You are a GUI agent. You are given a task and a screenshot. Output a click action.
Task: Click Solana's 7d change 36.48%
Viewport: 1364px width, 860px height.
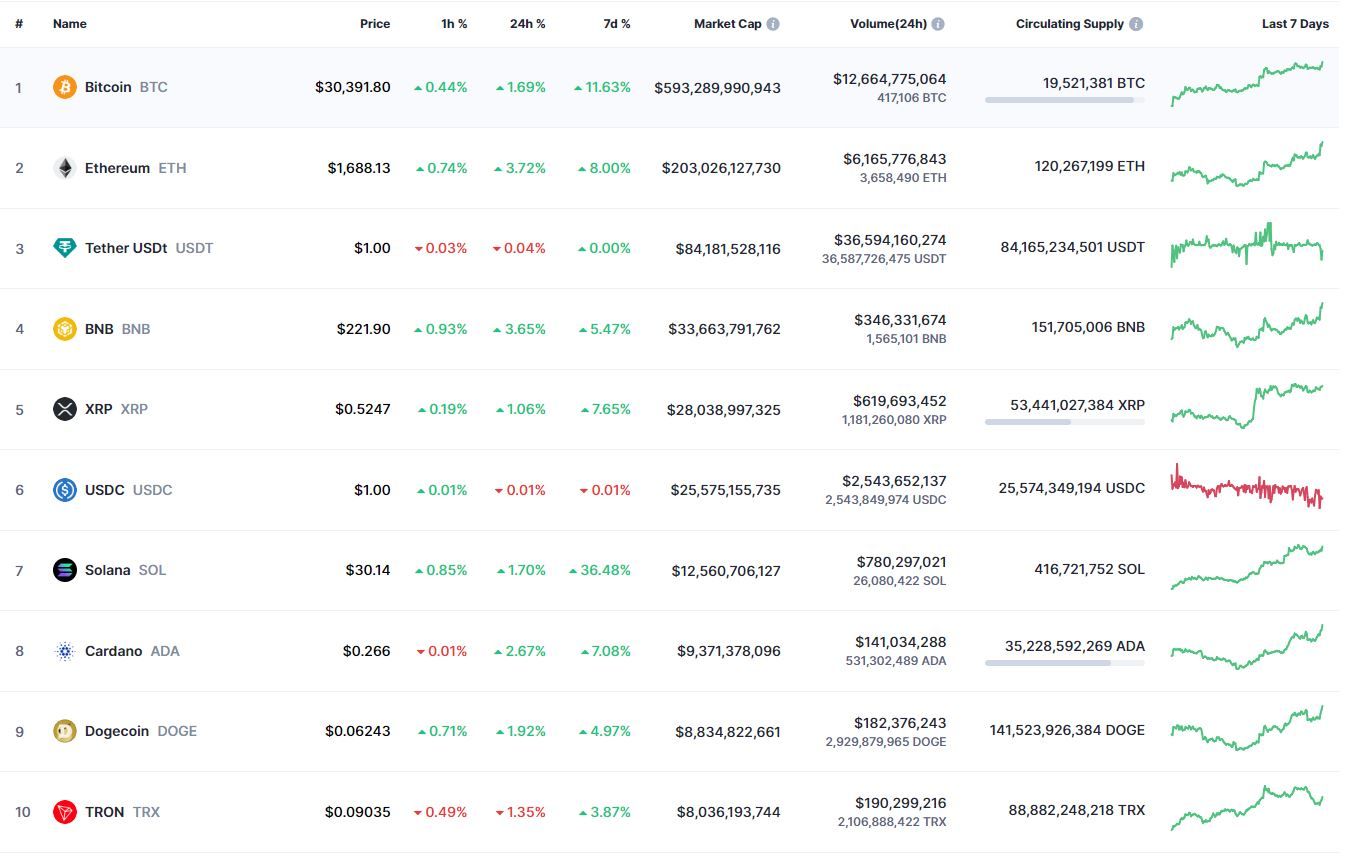pos(600,570)
